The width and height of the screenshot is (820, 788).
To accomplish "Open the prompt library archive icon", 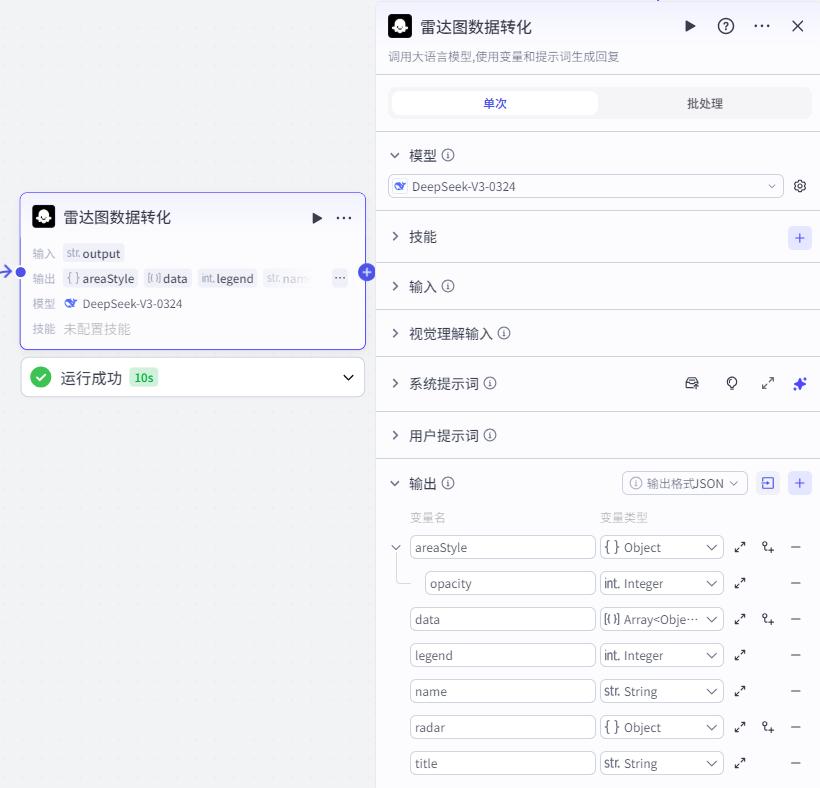I will pyautogui.click(x=691, y=383).
